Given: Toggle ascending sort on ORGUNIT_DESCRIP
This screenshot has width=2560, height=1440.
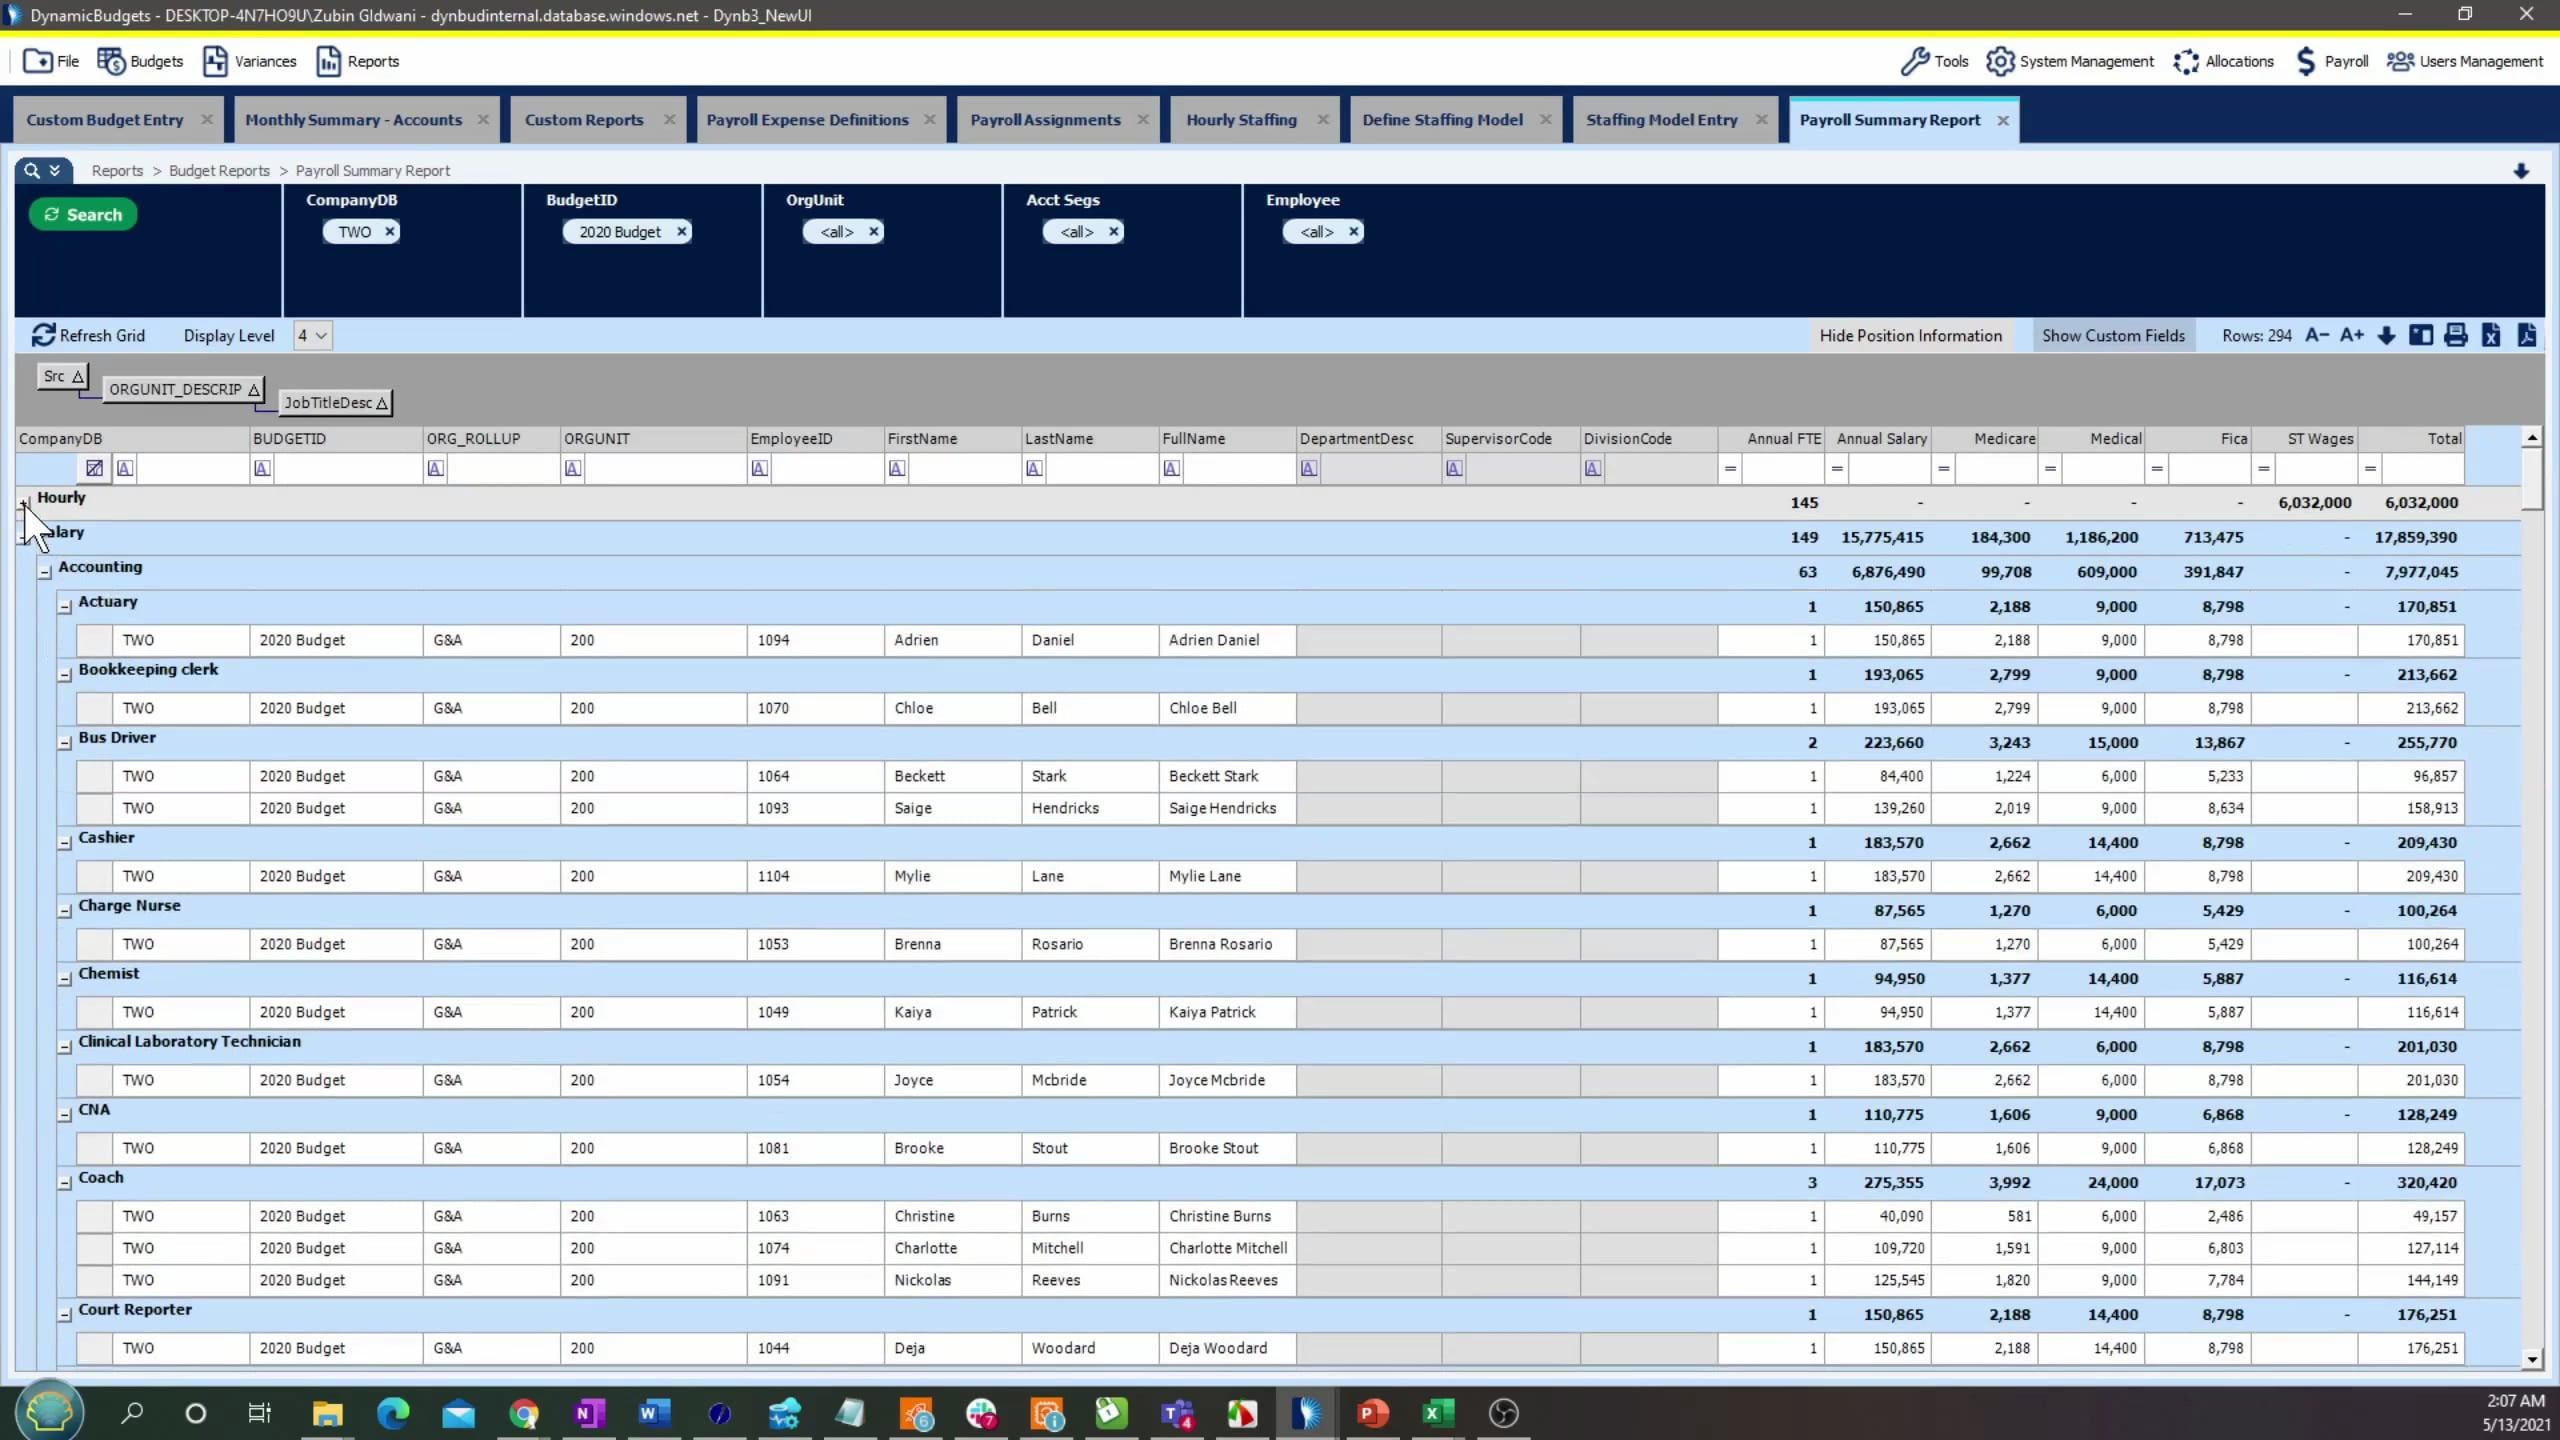Looking at the screenshot, I should (254, 390).
